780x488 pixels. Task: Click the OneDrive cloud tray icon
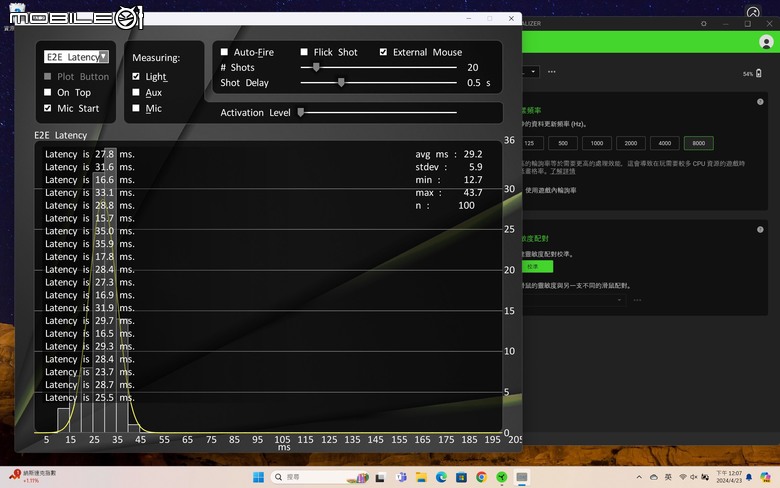(654, 478)
